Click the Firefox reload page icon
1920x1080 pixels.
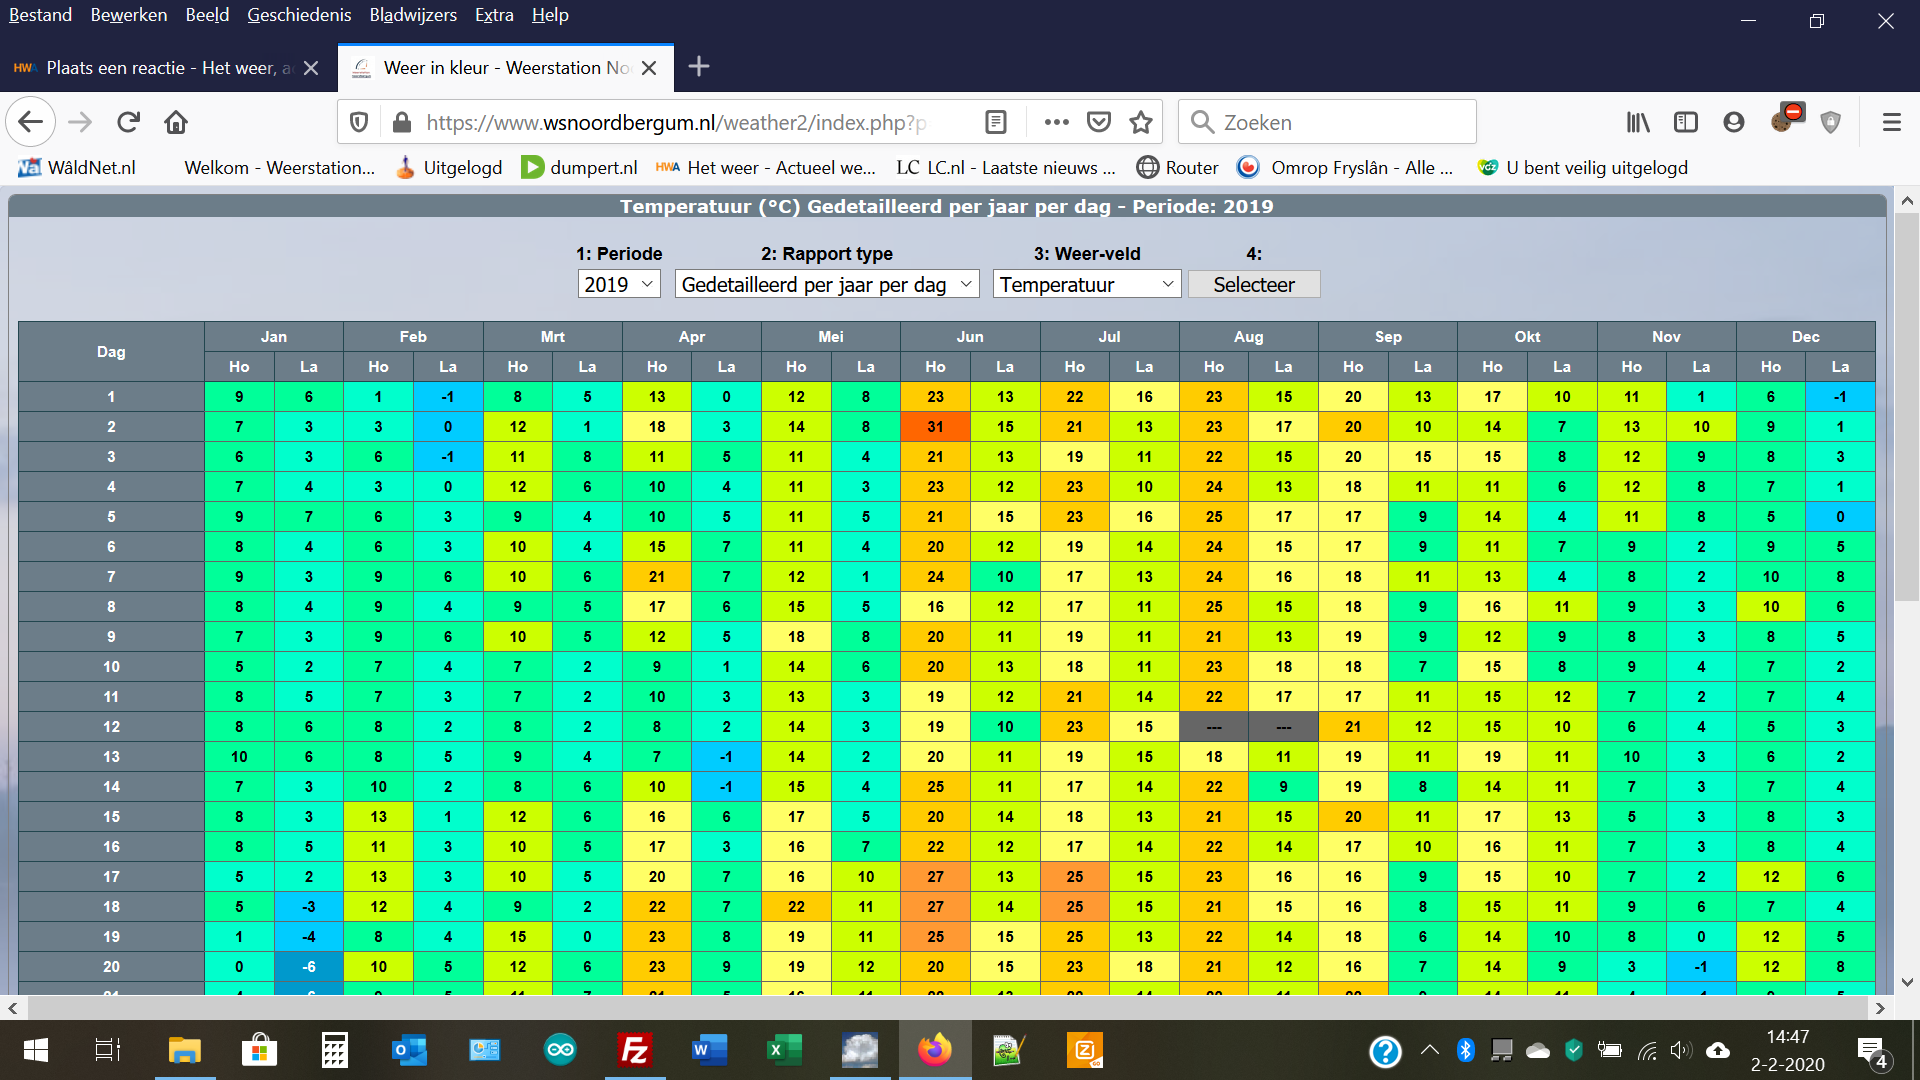tap(128, 122)
